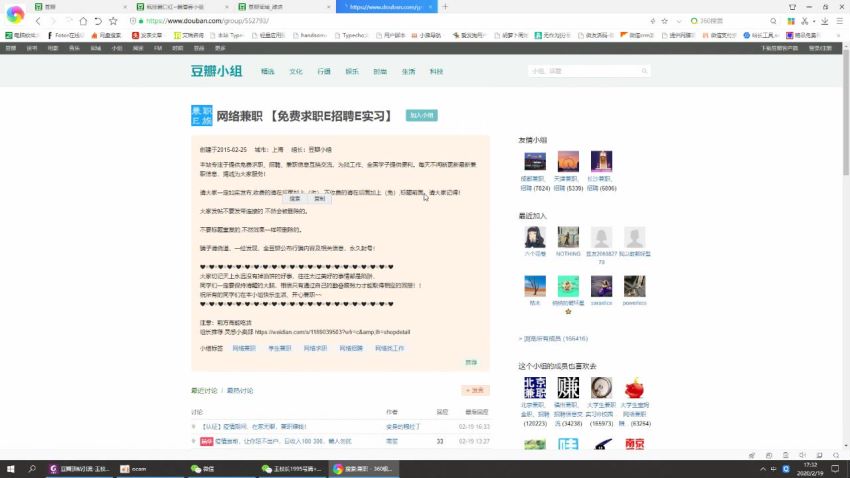Open a new browser tab

click(445, 7)
